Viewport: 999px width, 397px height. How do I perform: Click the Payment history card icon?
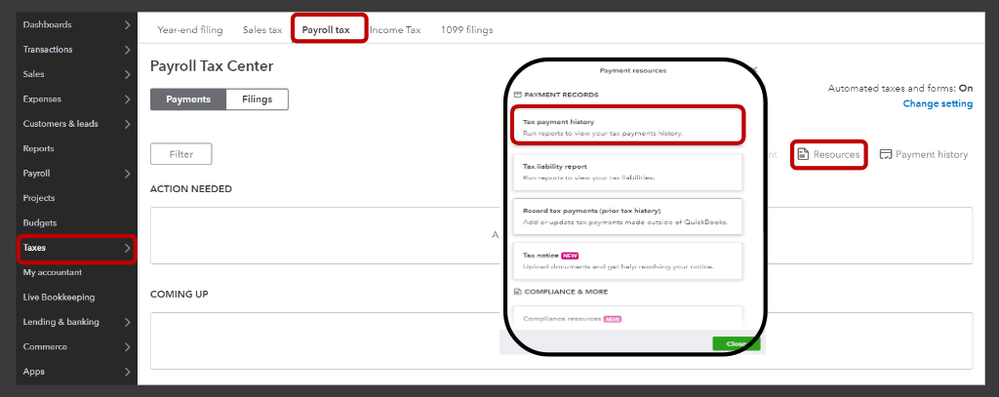885,154
